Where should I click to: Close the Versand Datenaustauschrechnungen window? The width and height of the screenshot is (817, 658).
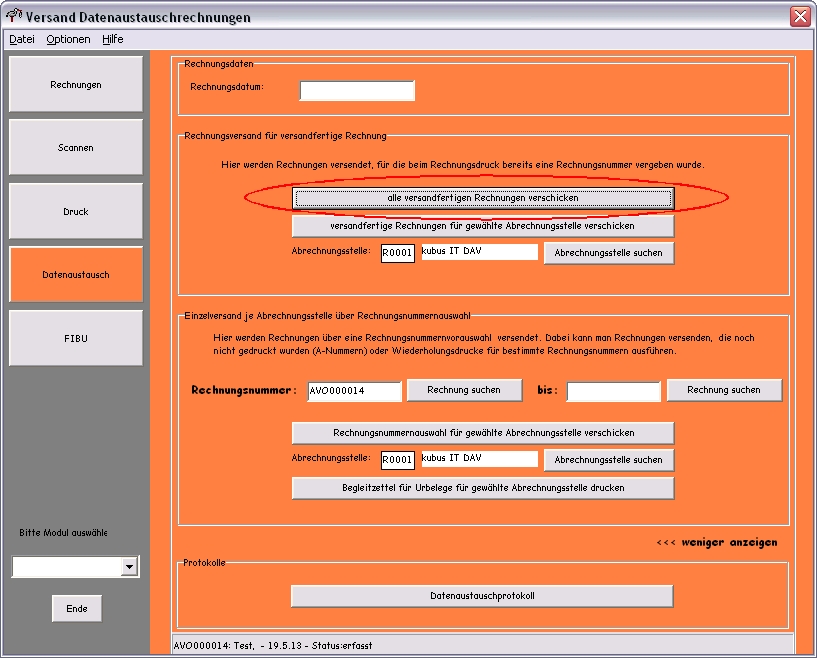[800, 16]
